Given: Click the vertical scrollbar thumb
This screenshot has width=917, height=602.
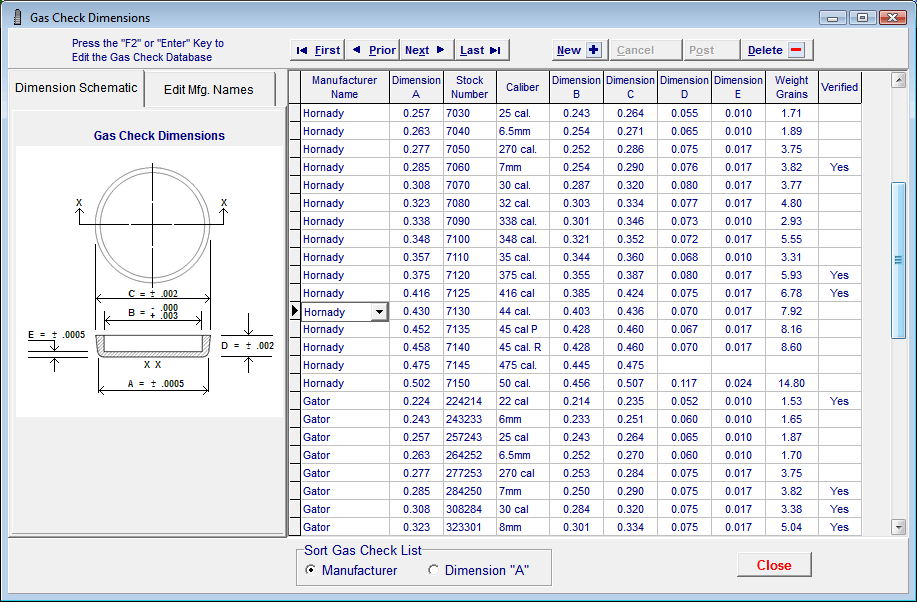Looking at the screenshot, I should click(898, 260).
